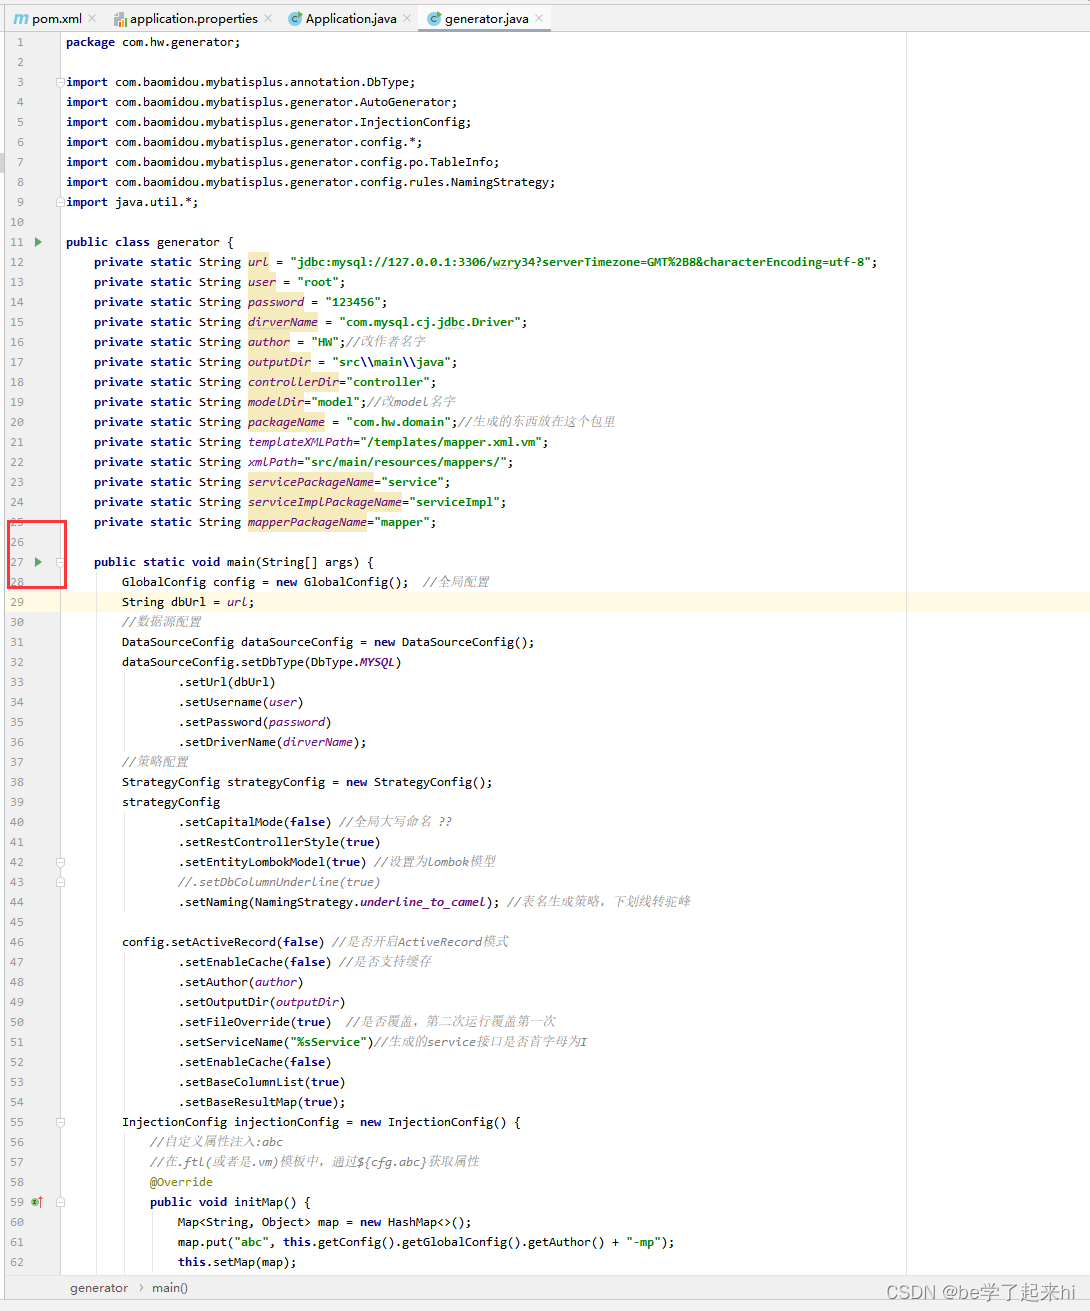Run the generator class from line 11 gutter
The height and width of the screenshot is (1311, 1090).
38,242
